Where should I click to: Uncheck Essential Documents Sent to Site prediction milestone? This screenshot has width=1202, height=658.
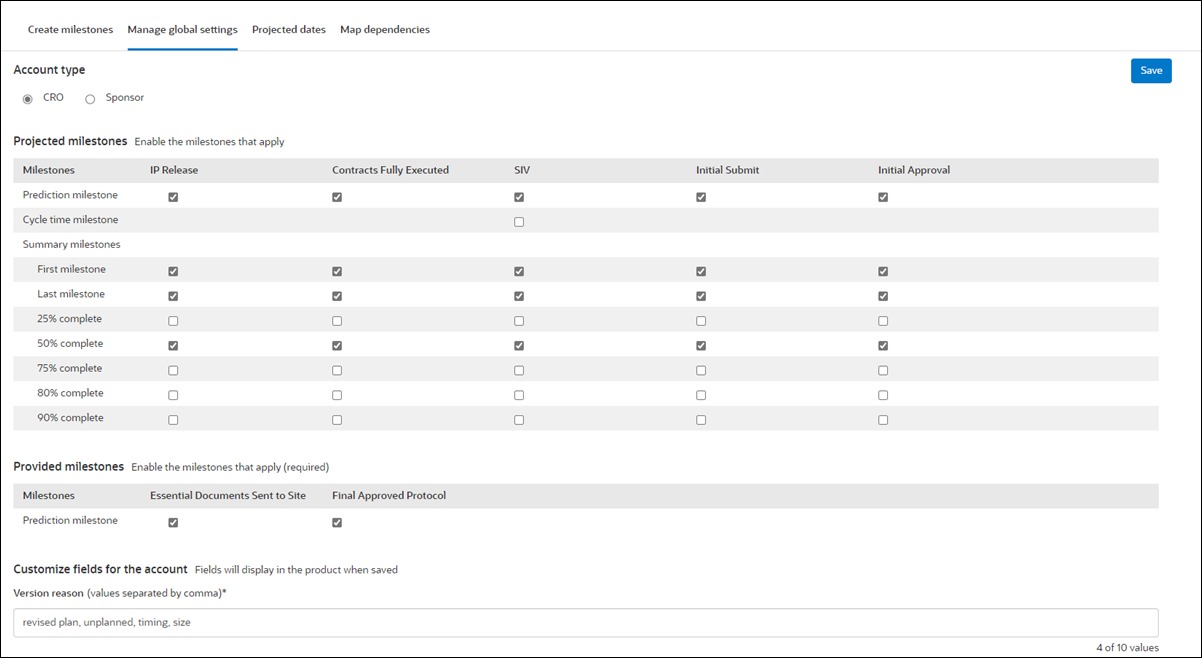tap(172, 521)
